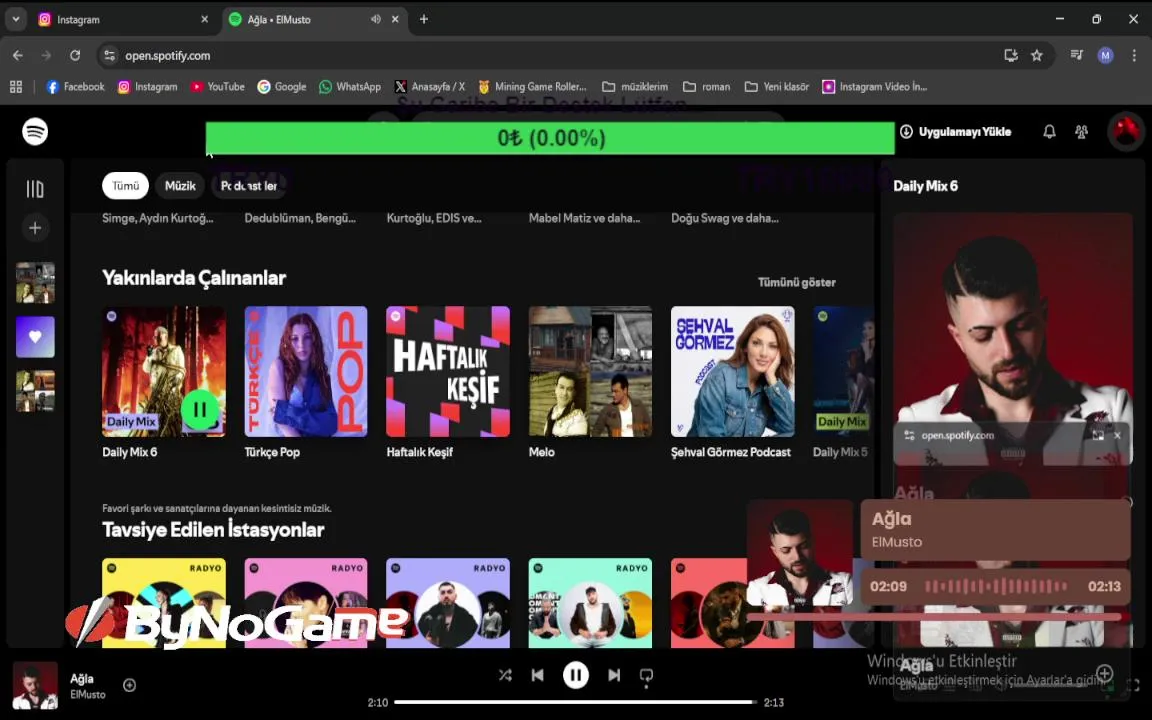This screenshot has width=1152, height=720.
Task: Switch to the Instagram browser tab
Action: tap(123, 20)
